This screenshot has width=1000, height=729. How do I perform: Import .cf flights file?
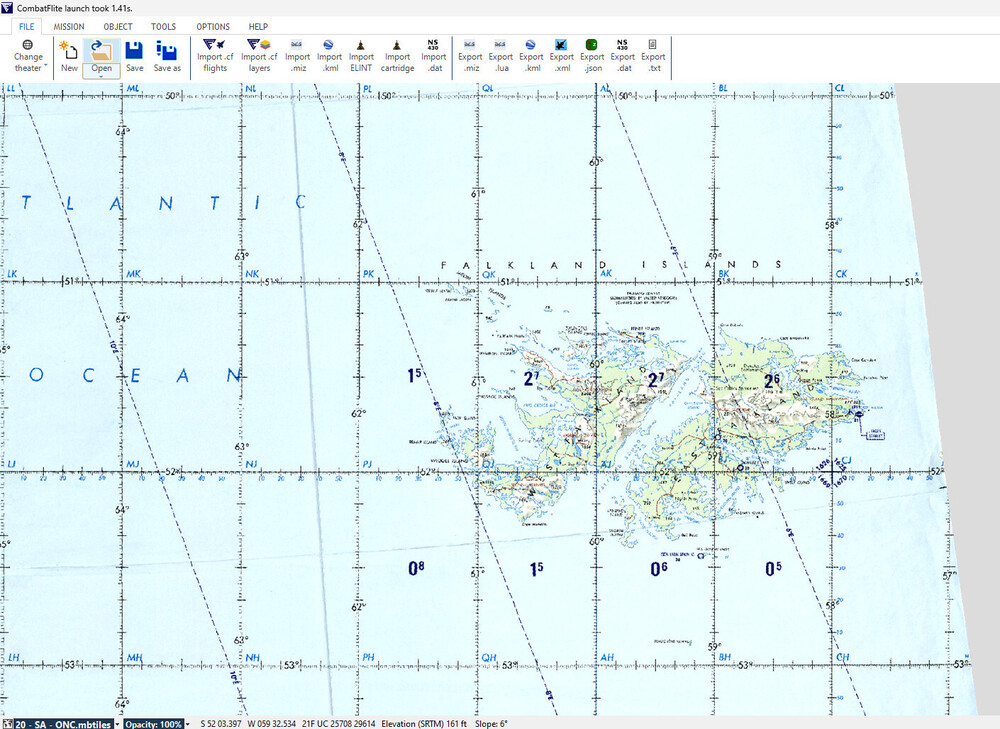pyautogui.click(x=214, y=56)
